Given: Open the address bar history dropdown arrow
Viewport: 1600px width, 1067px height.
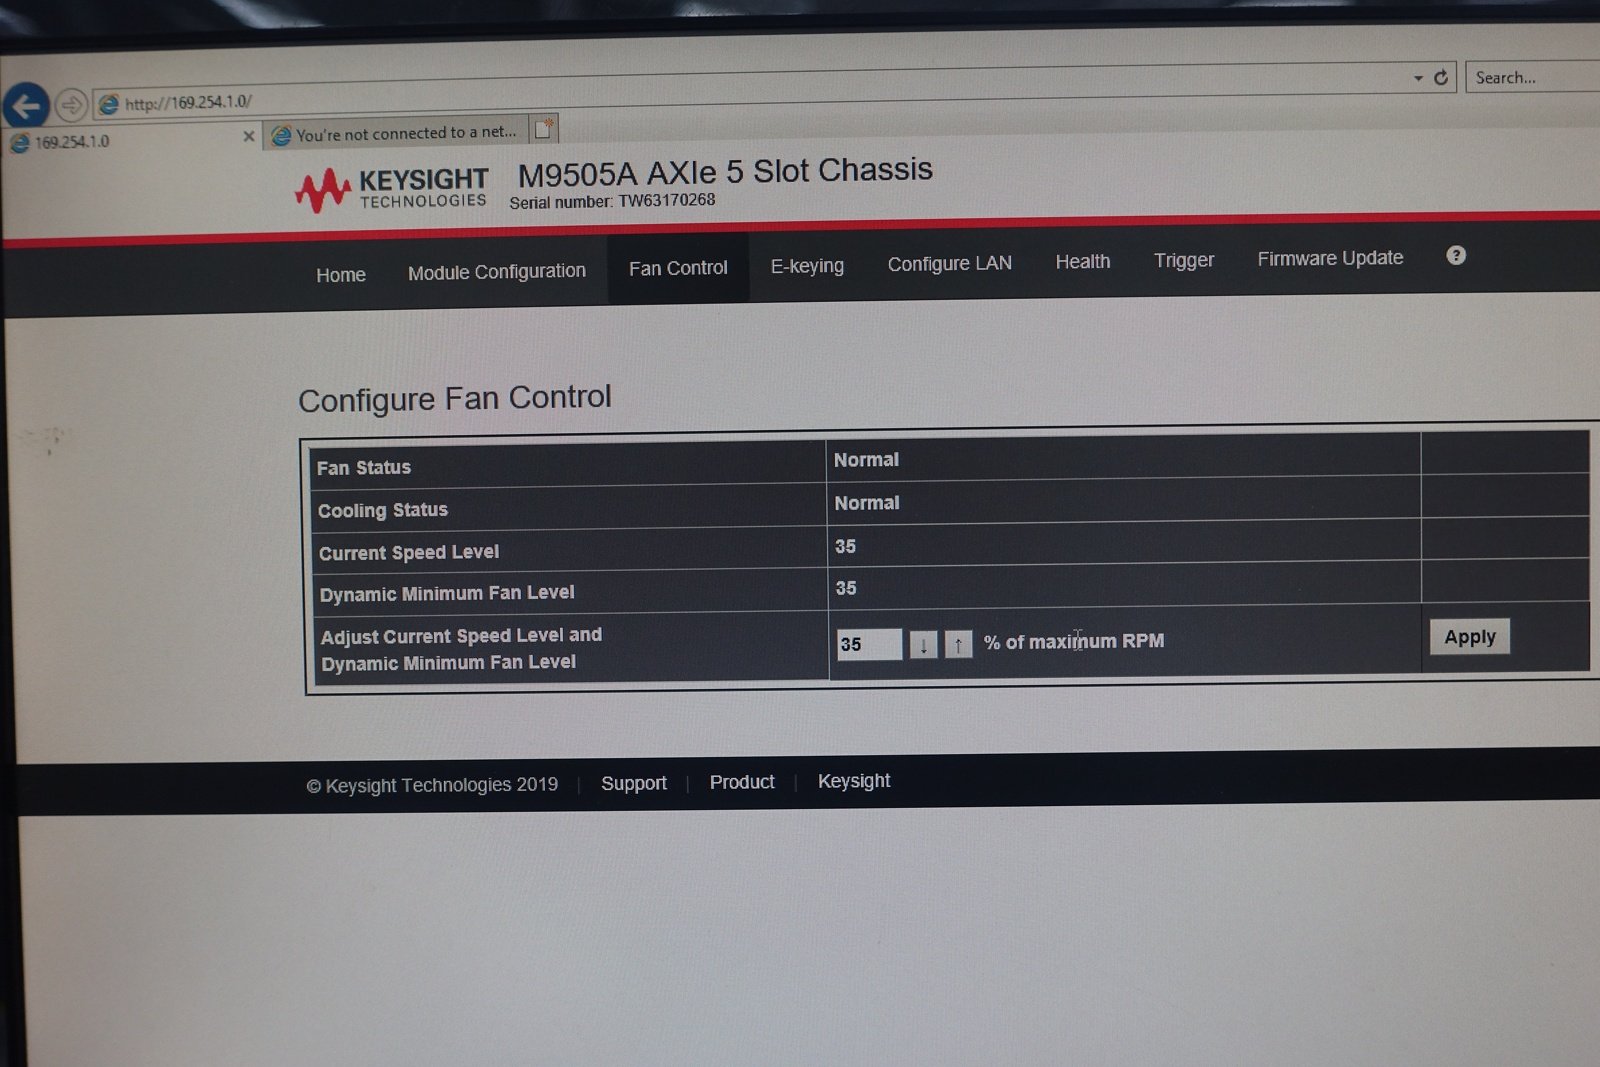Looking at the screenshot, I should click(x=1418, y=78).
